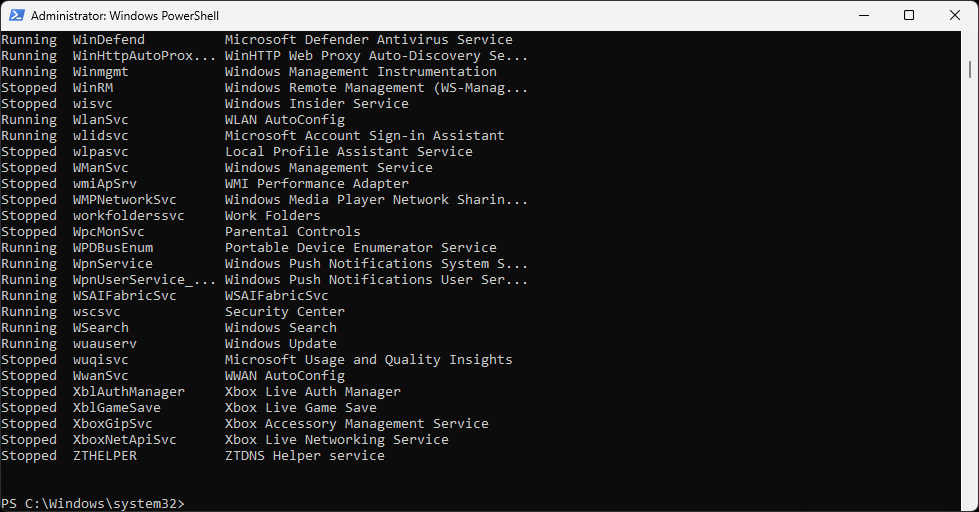
Task: Maximize the PowerShell window
Action: [x=909, y=15]
